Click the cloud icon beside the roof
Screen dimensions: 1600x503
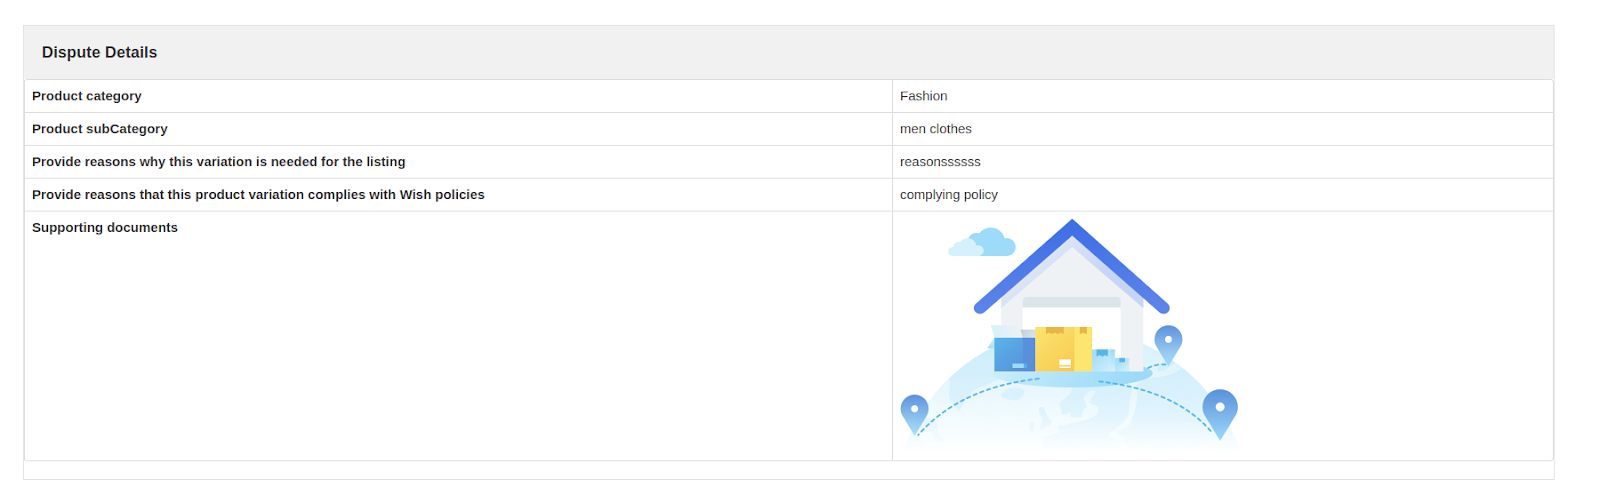[x=982, y=243]
